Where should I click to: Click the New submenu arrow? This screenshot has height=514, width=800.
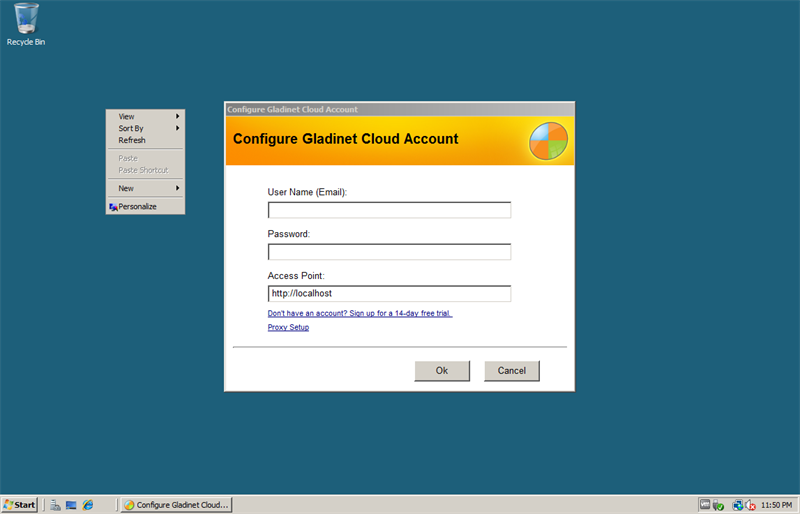coord(178,188)
